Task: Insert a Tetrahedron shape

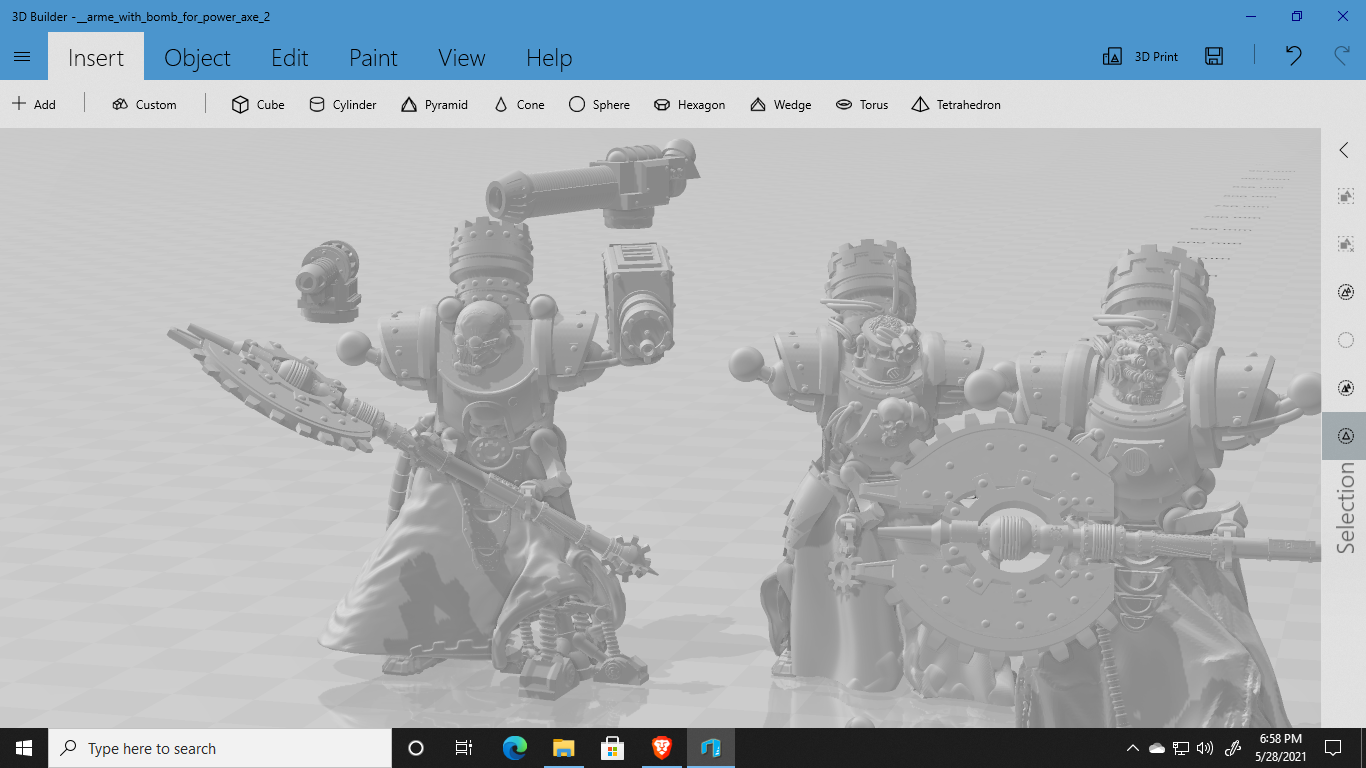Action: point(956,104)
